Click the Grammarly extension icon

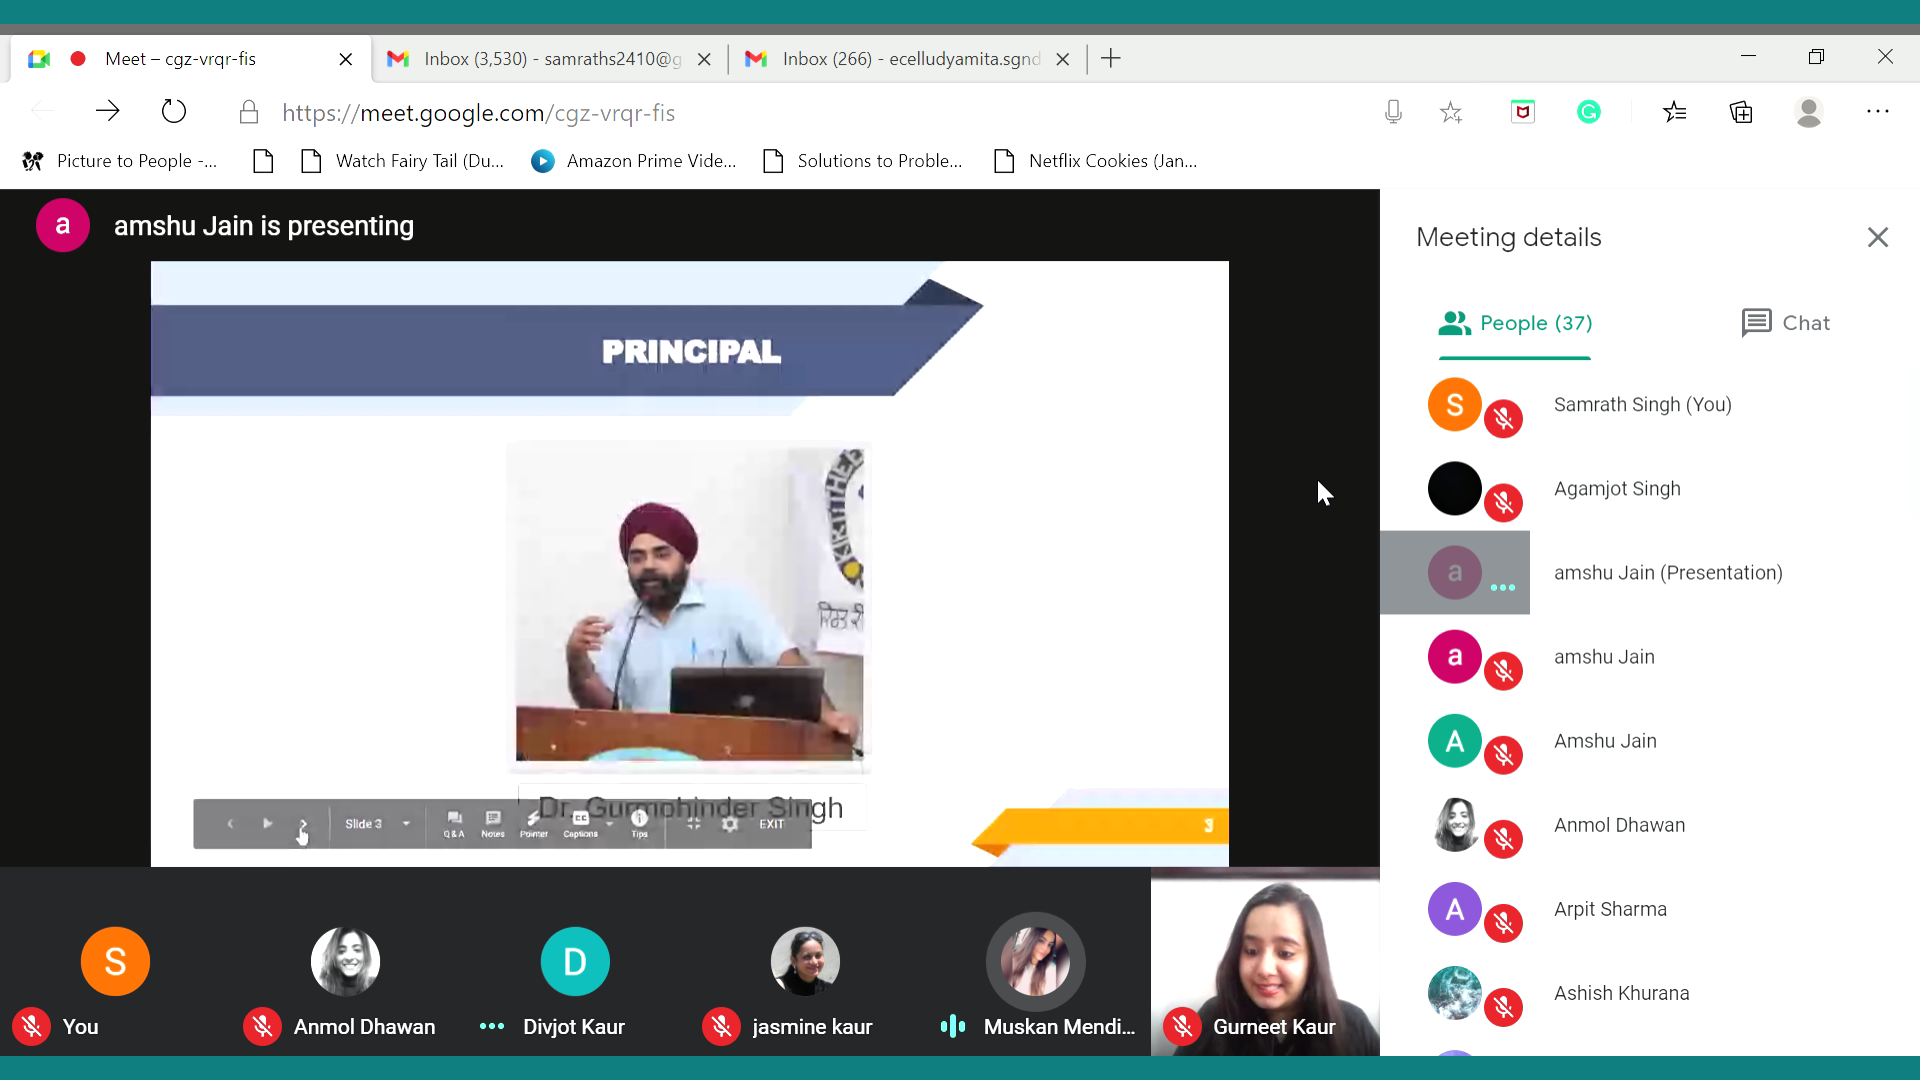point(1589,112)
